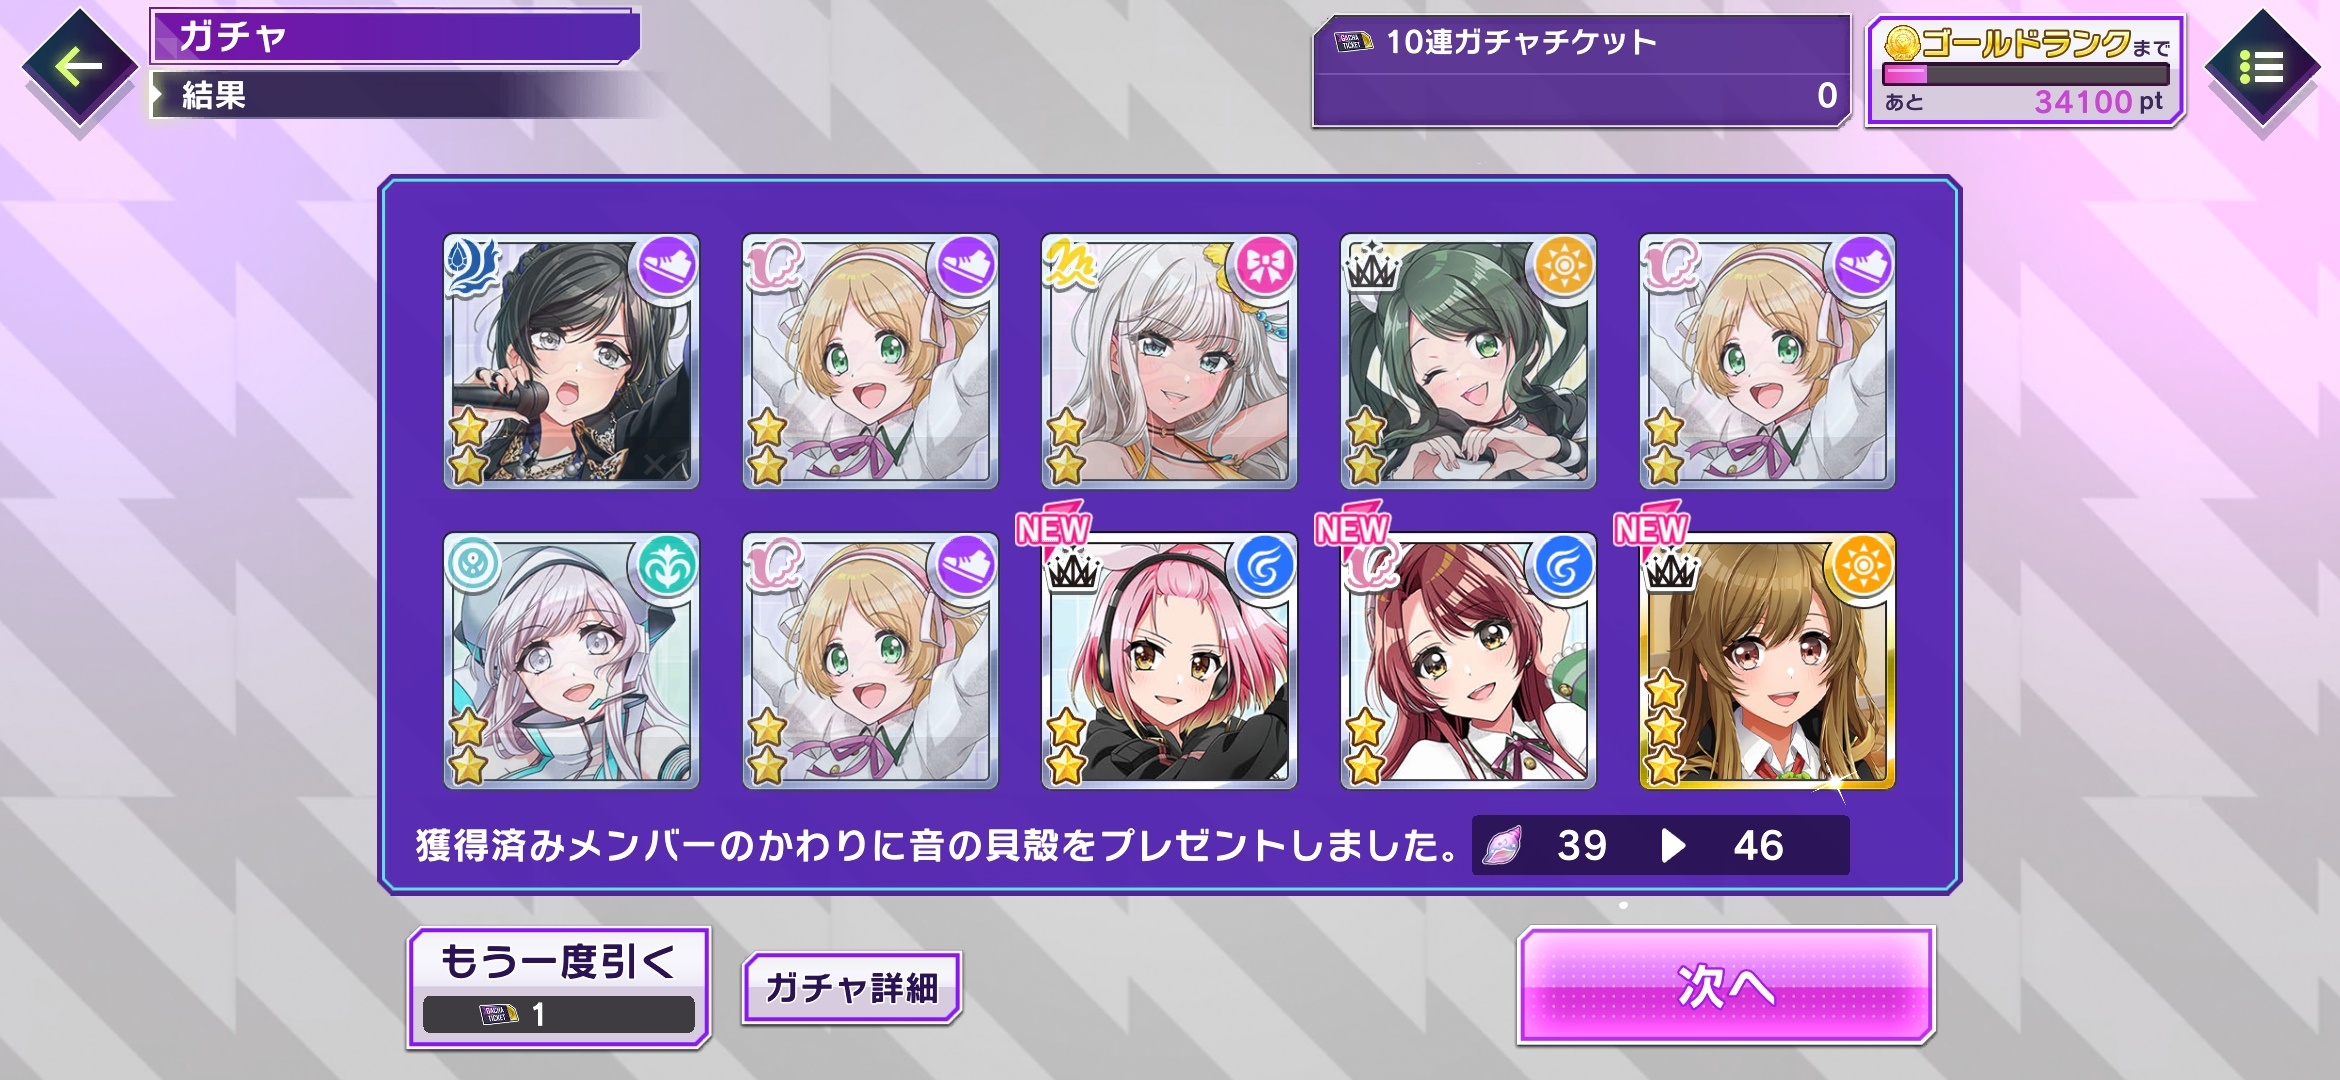Image resolution: width=2340 pixels, height=1080 pixels.
Task: Tap the pink ribbon attribute icon
Action: point(1265,267)
